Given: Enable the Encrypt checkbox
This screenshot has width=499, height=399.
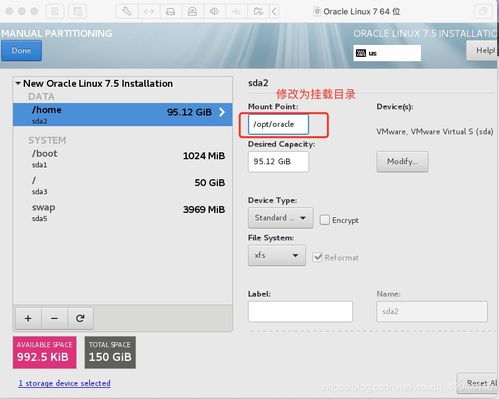Looking at the screenshot, I should coord(324,220).
